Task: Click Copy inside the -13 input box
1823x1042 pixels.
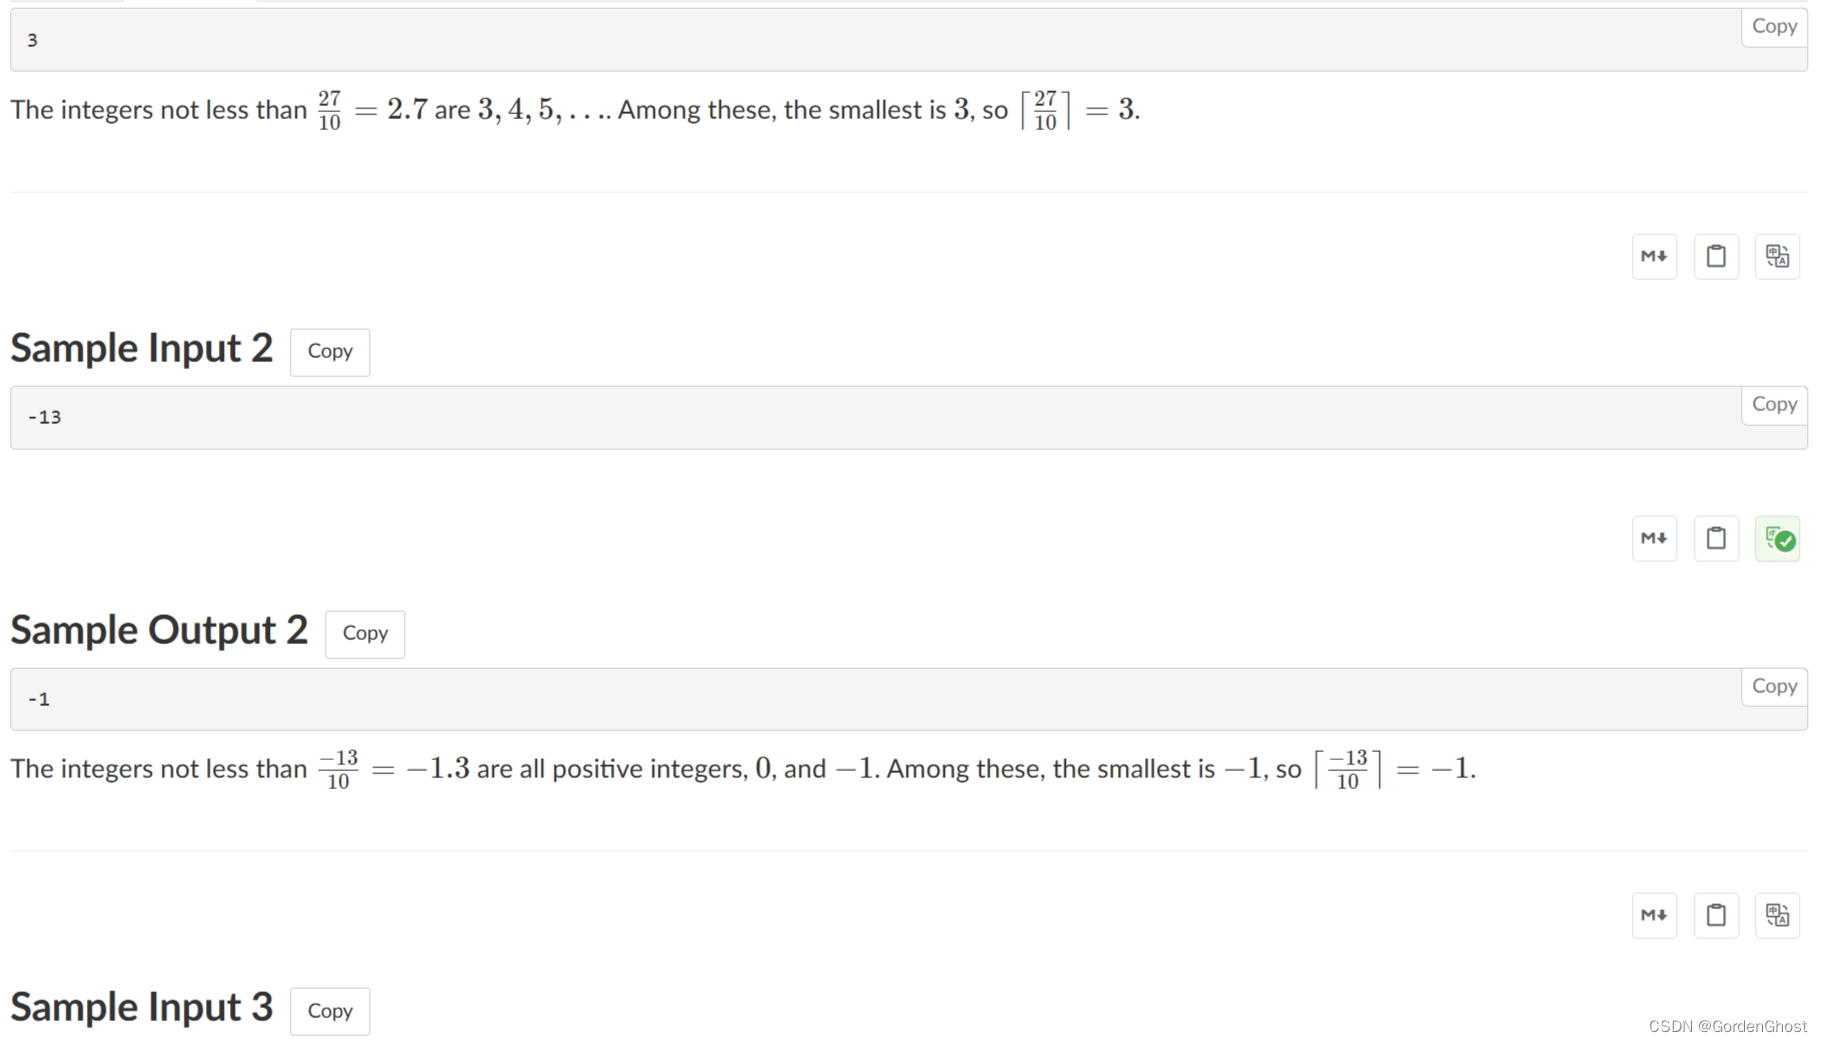Action: [1774, 404]
